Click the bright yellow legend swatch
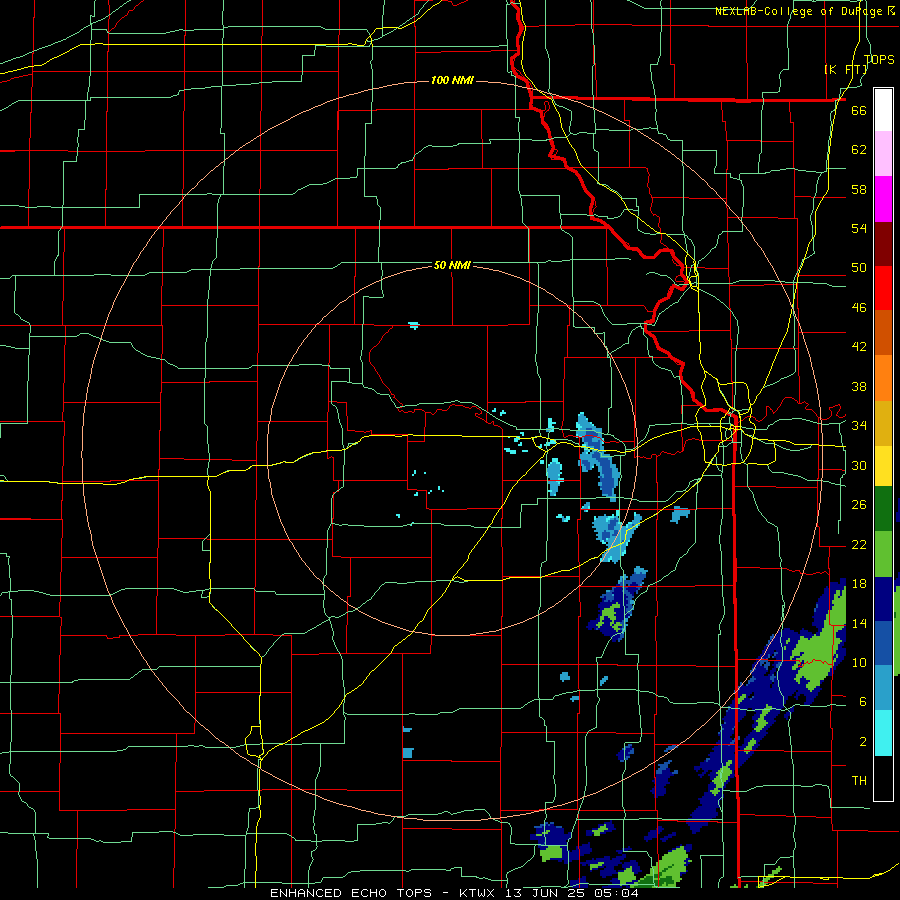Screen dimensions: 900x900 point(883,465)
